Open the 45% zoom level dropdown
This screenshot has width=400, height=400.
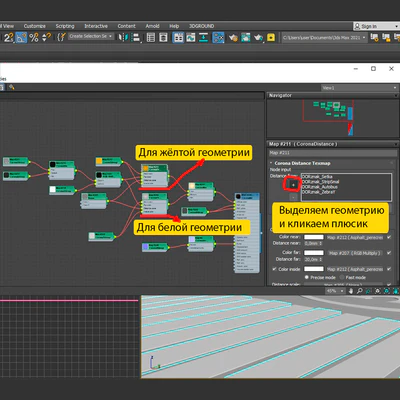[335, 291]
